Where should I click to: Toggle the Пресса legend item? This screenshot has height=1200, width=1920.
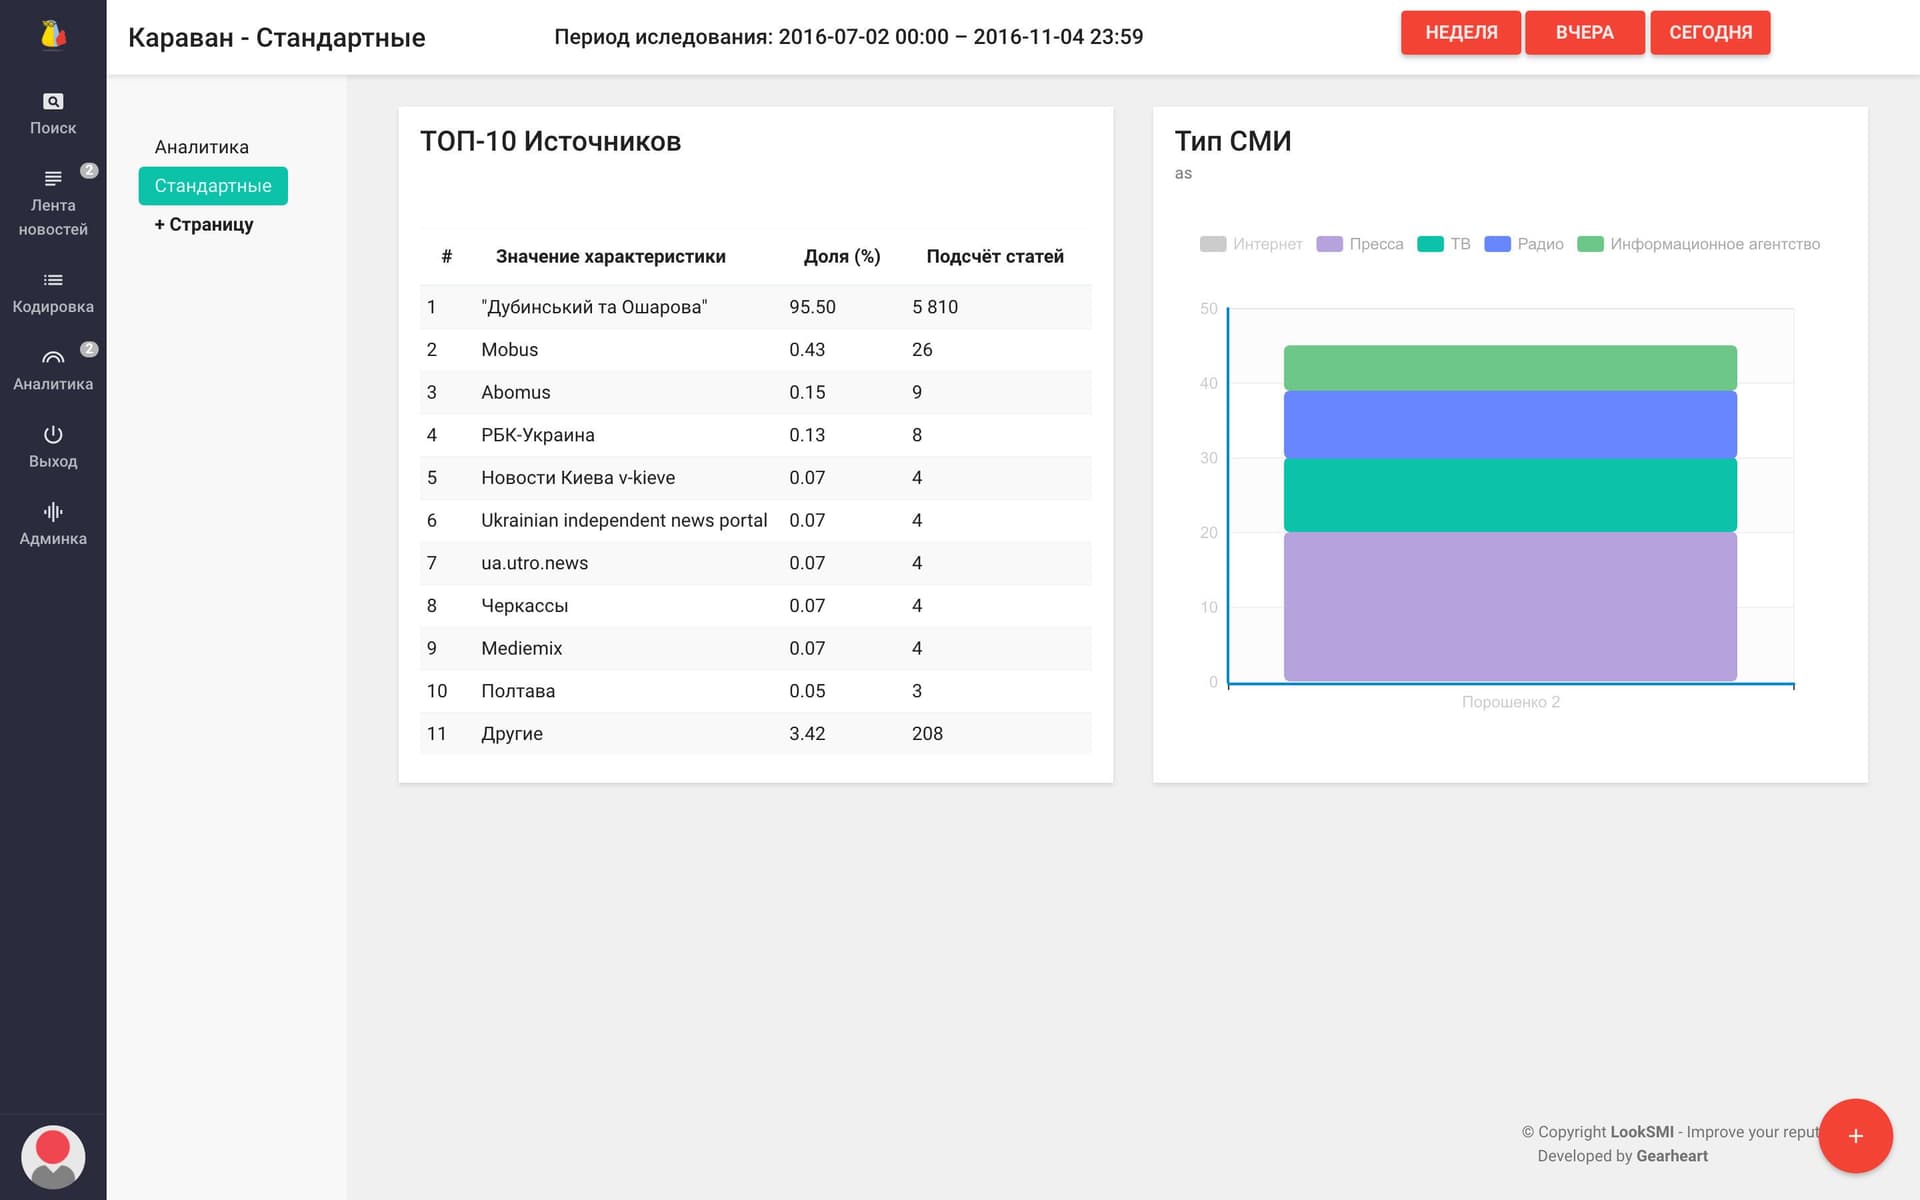tap(1360, 244)
